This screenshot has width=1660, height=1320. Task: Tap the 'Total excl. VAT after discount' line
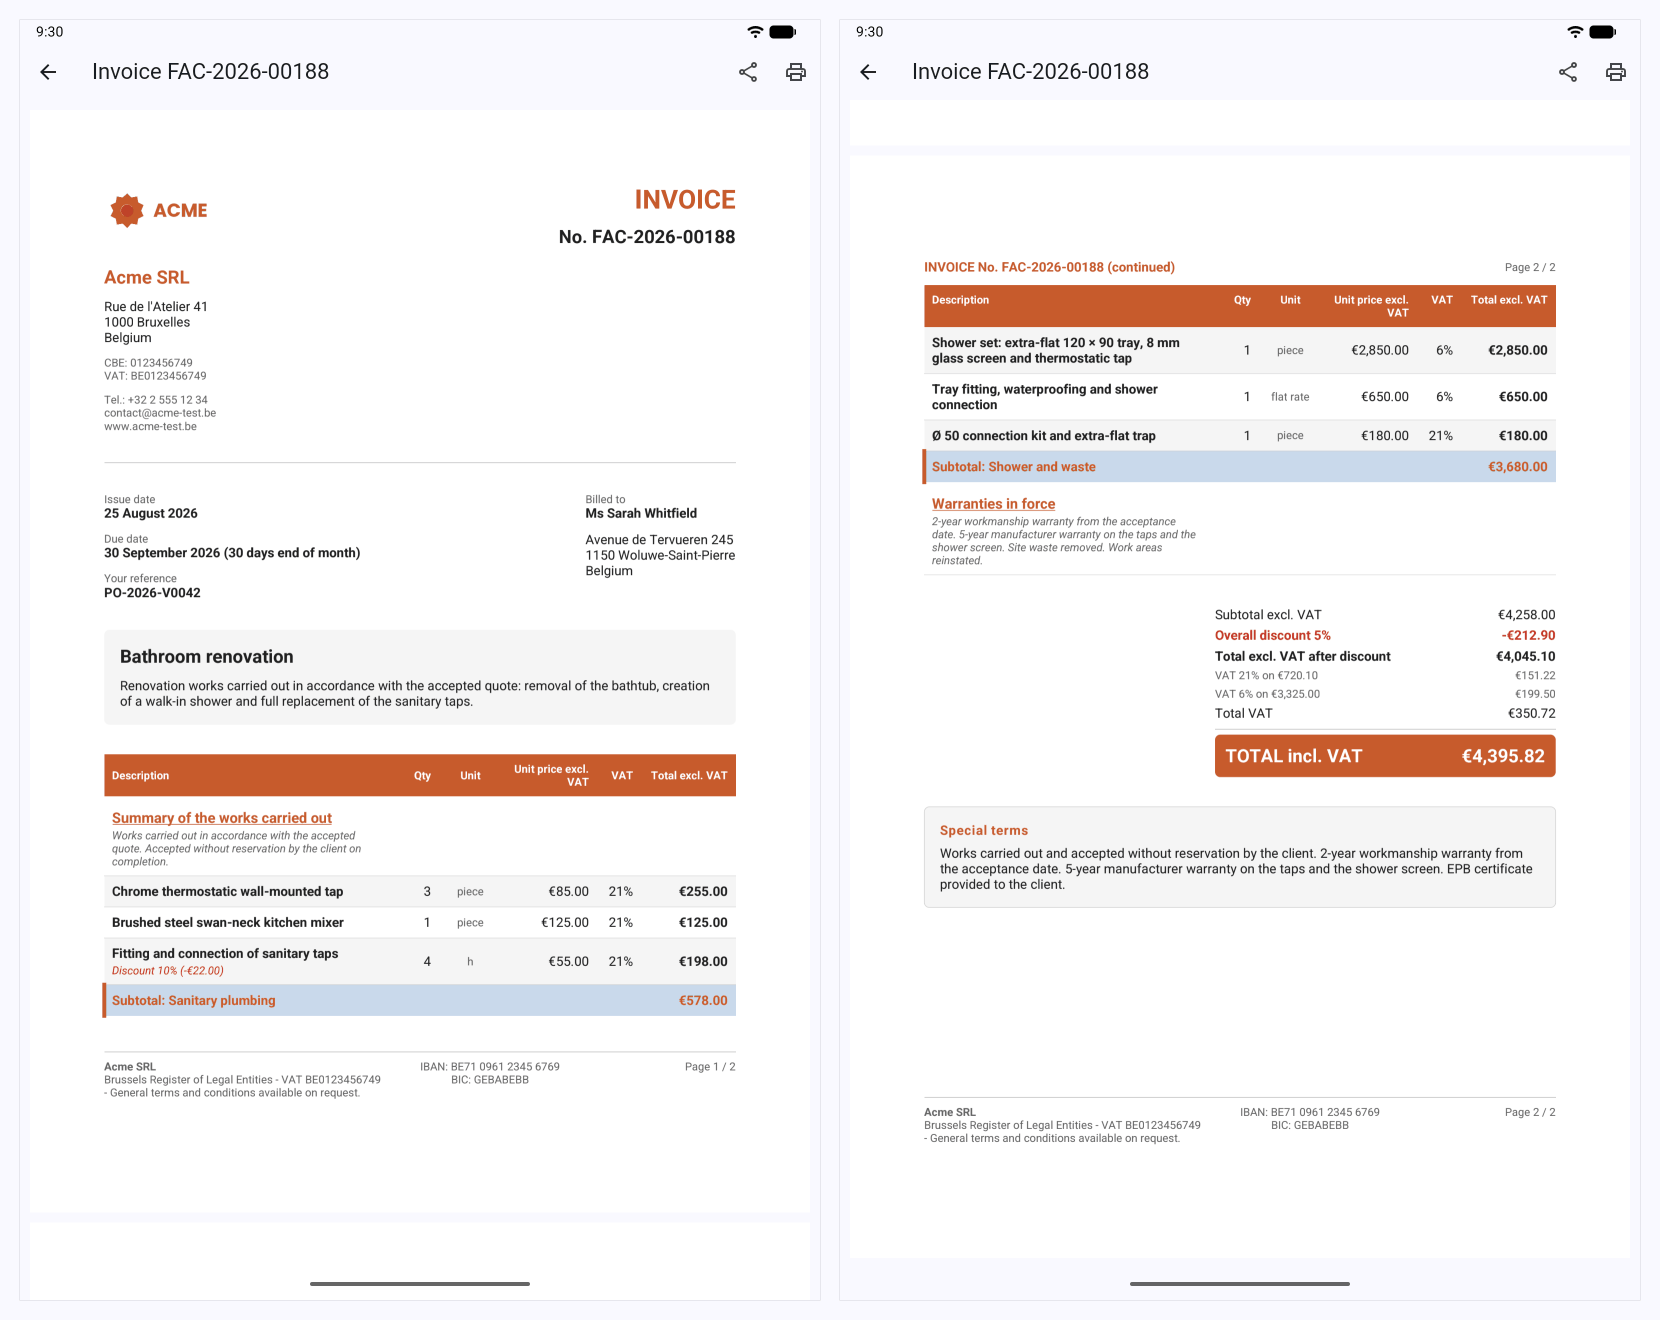click(1385, 657)
